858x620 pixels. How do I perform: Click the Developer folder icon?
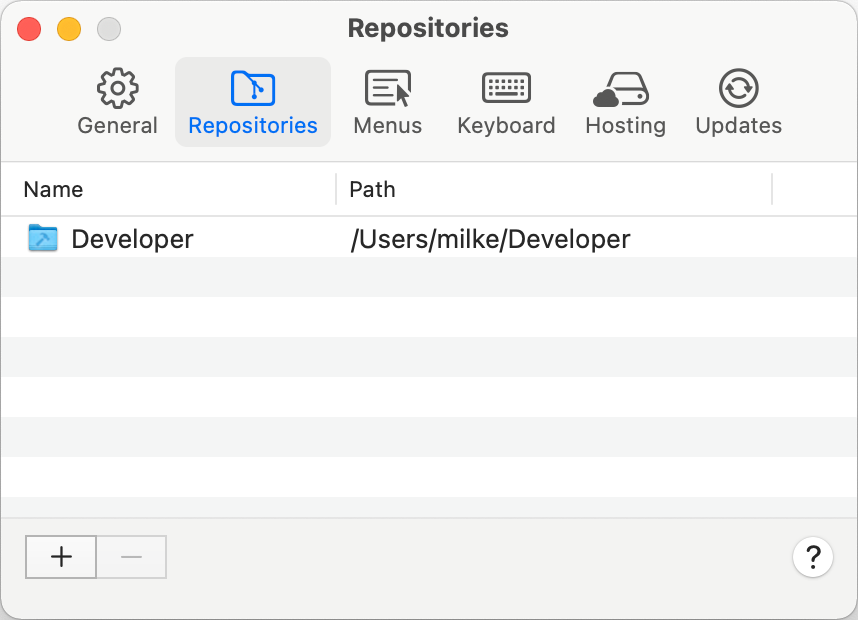click(x=43, y=238)
